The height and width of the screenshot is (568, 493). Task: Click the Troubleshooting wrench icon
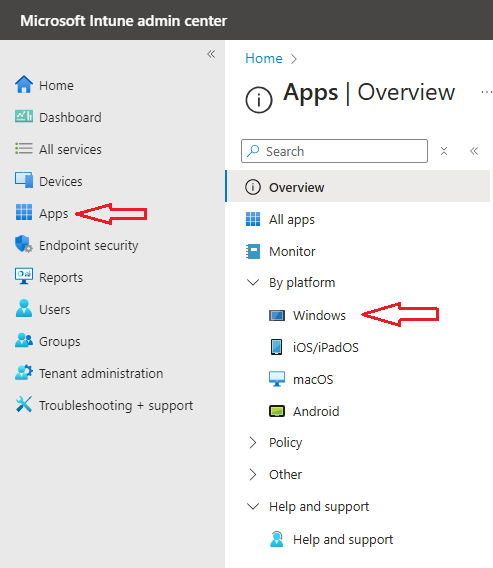[x=24, y=404]
